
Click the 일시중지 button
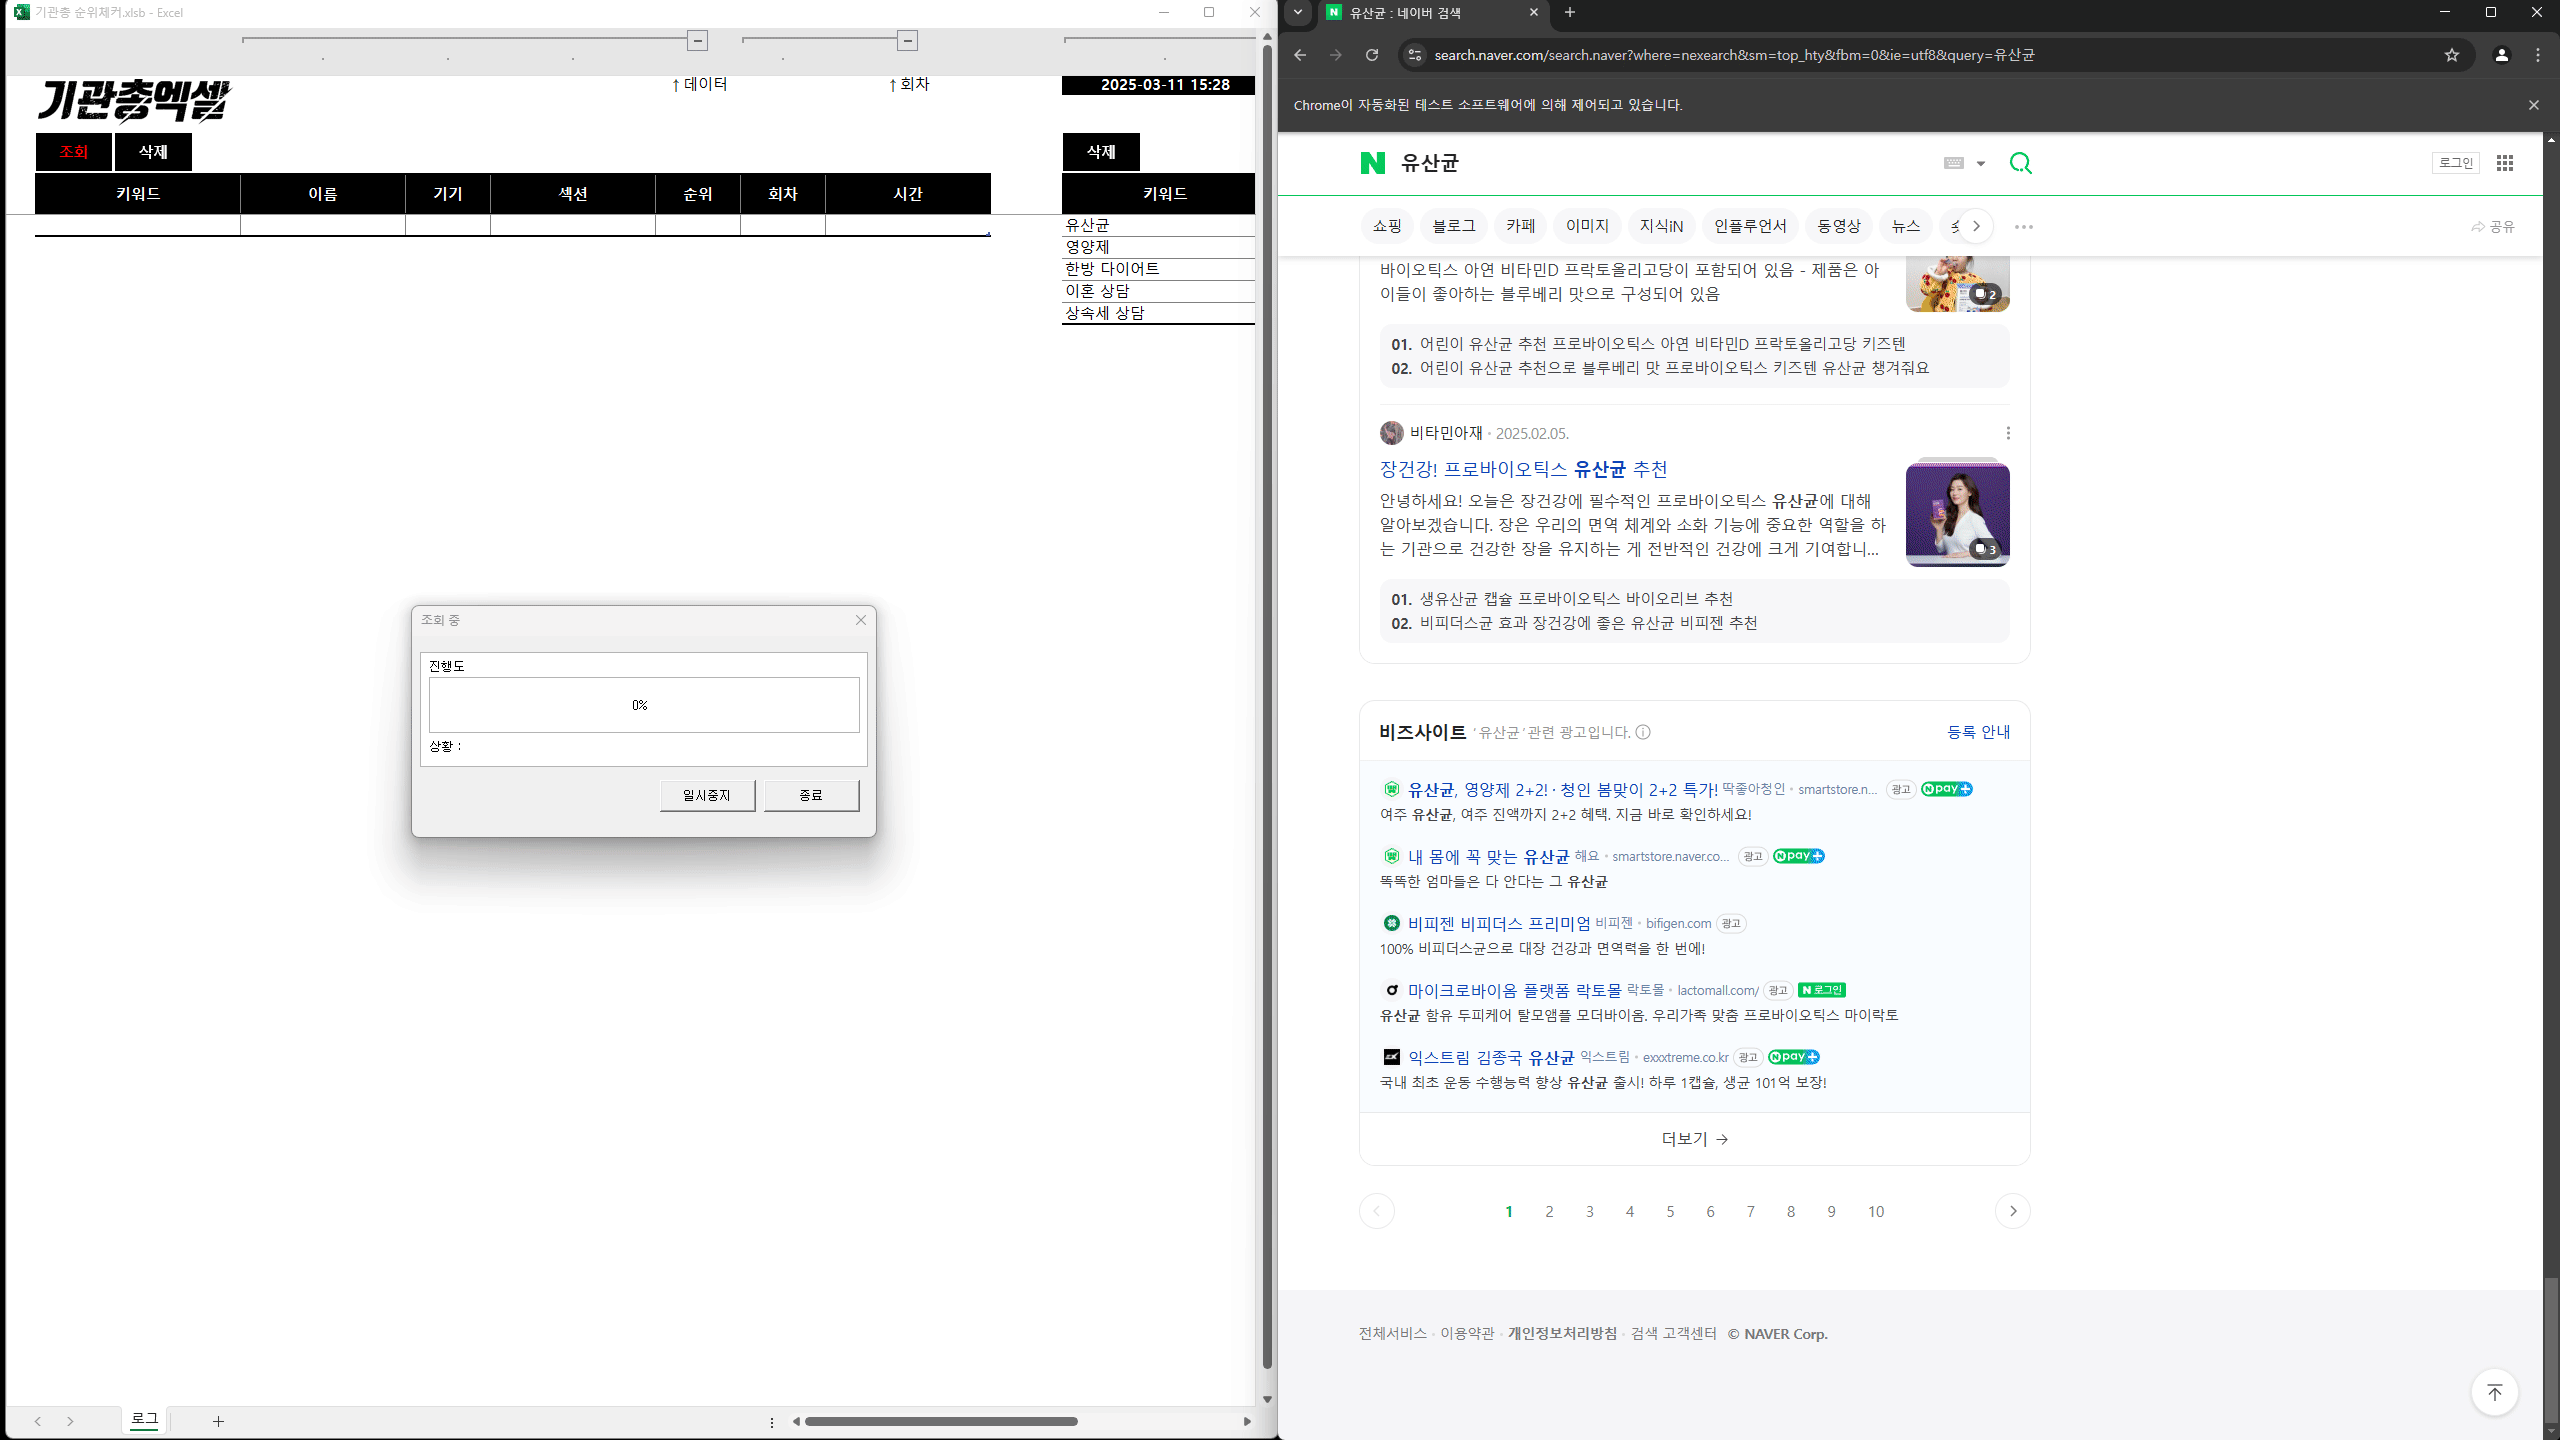click(707, 795)
